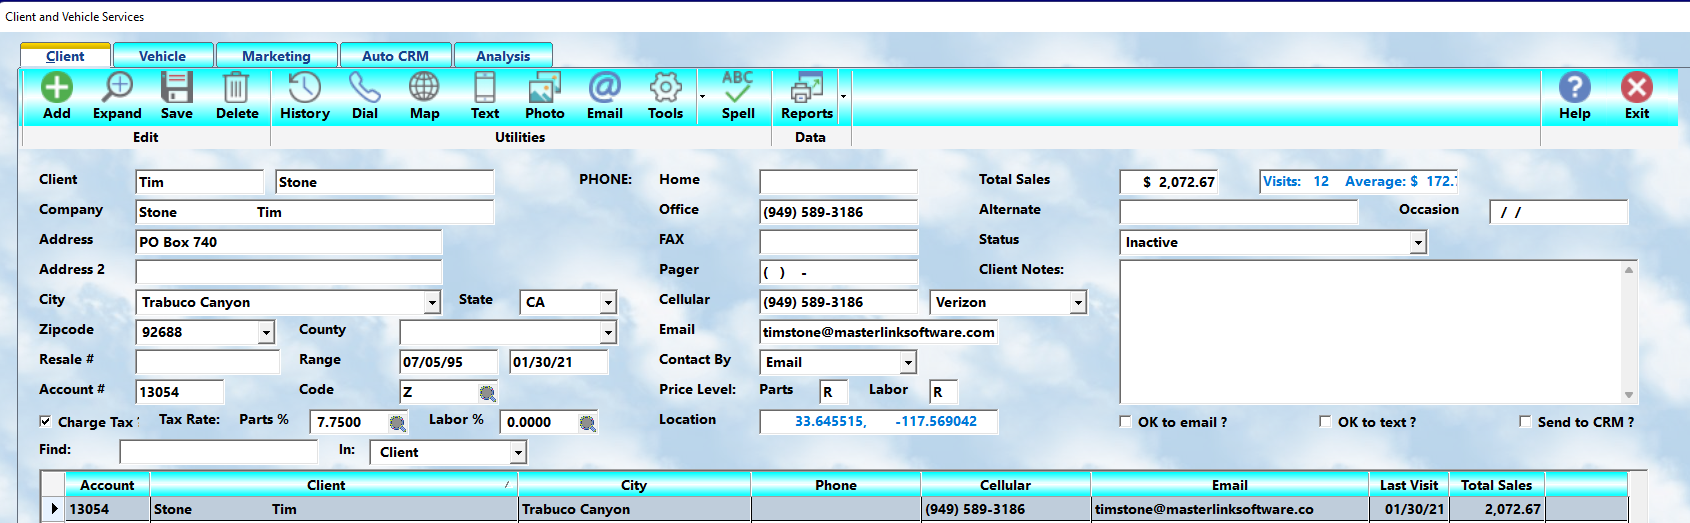The height and width of the screenshot is (523, 1690).
Task: Click the Account # field 13054
Action: pos(180,392)
